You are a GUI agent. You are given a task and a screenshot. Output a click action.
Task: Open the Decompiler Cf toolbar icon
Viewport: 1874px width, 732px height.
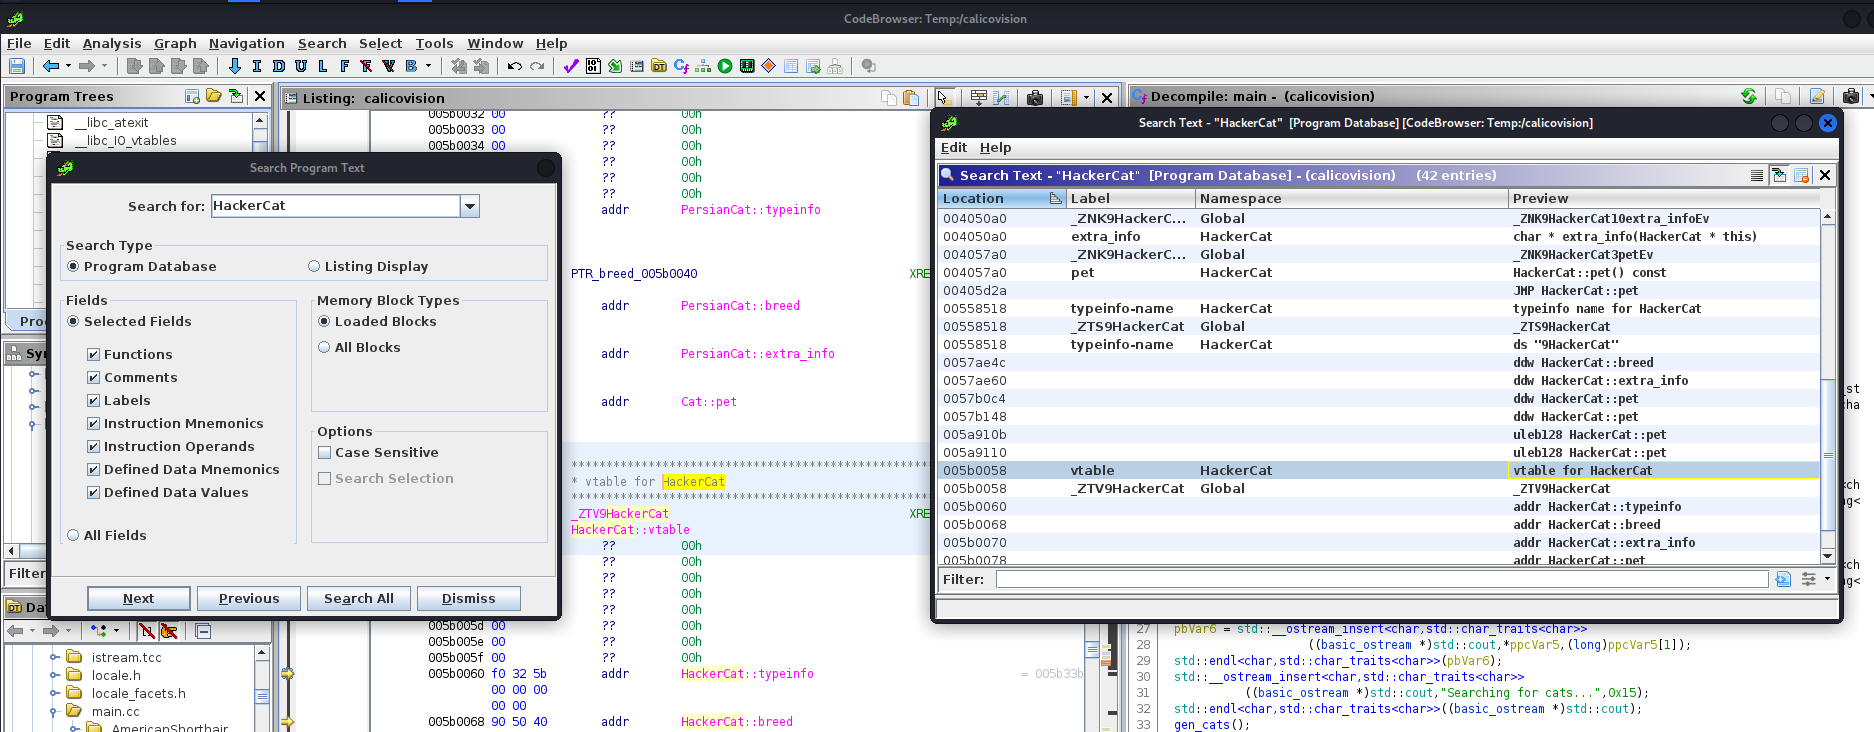pos(681,66)
